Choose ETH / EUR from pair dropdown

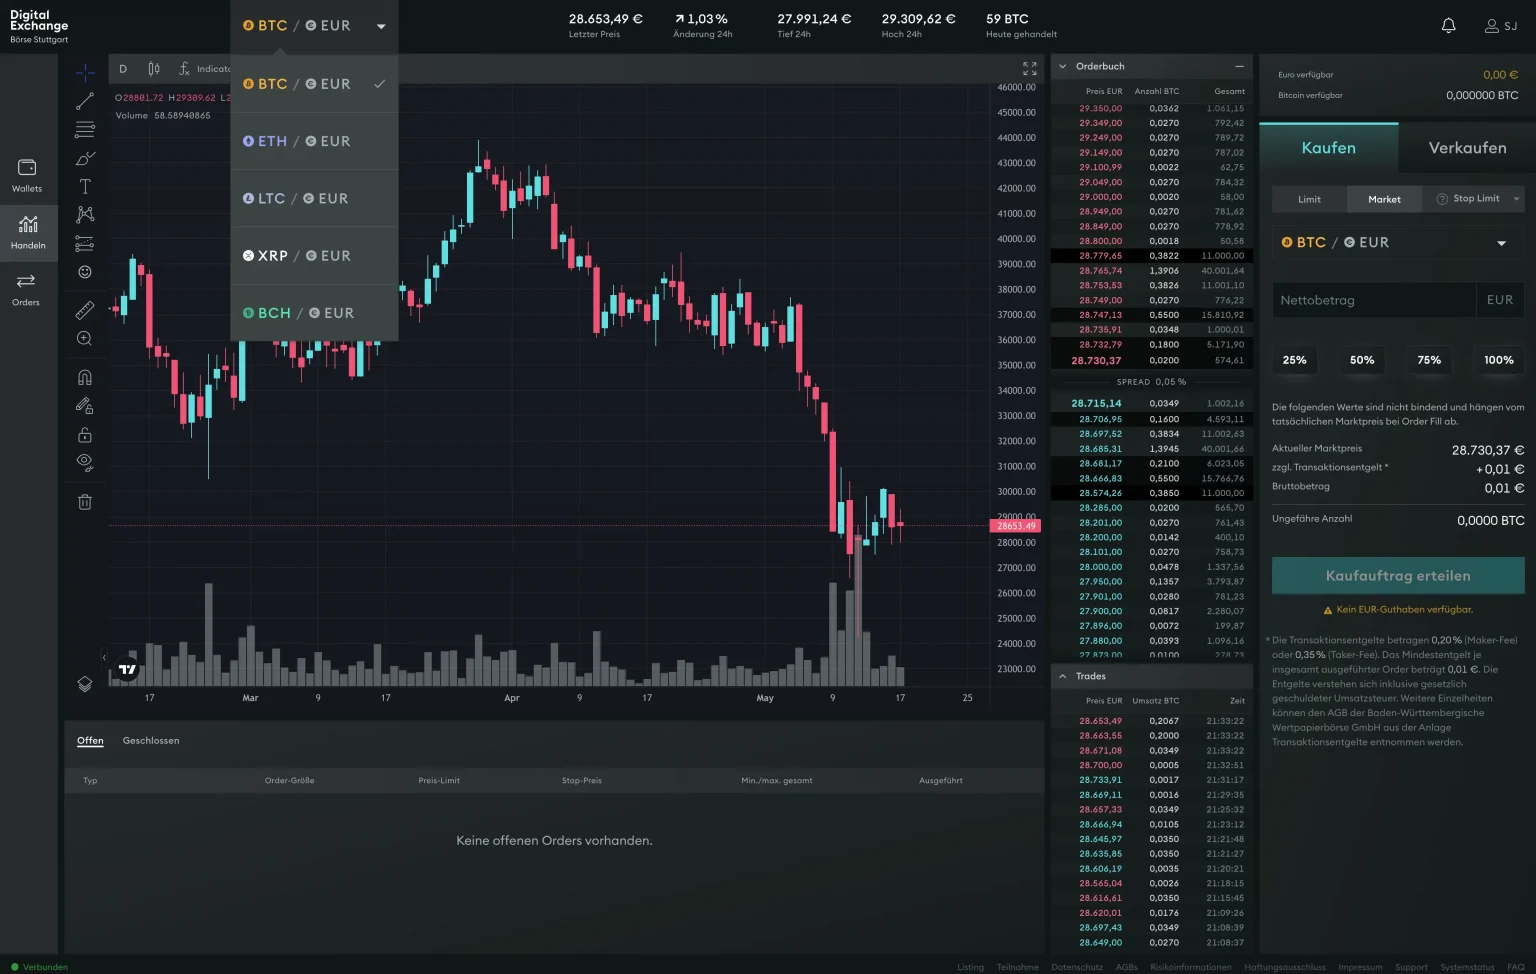[297, 141]
